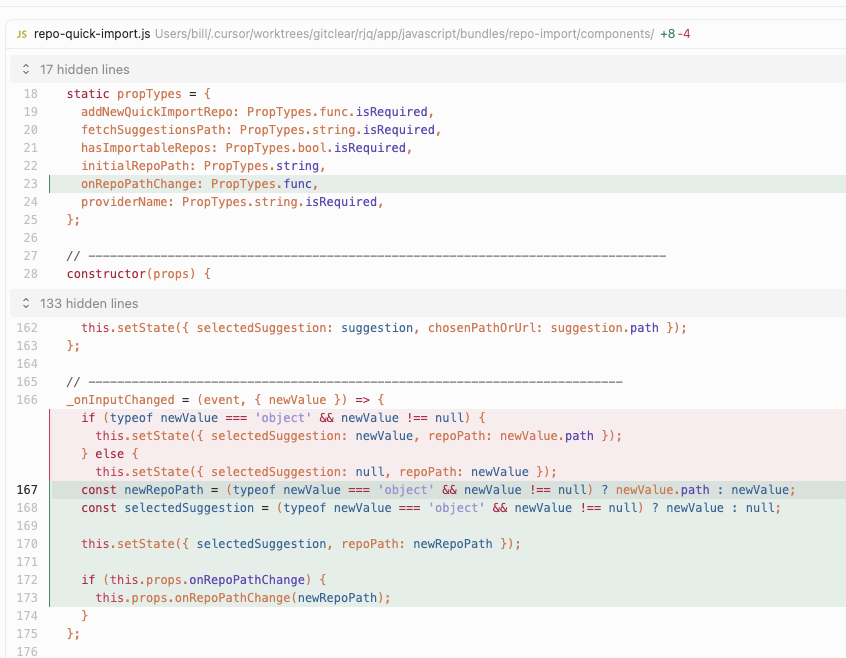The height and width of the screenshot is (658, 846).
Task: Click the +8 additions count
Action: click(668, 34)
